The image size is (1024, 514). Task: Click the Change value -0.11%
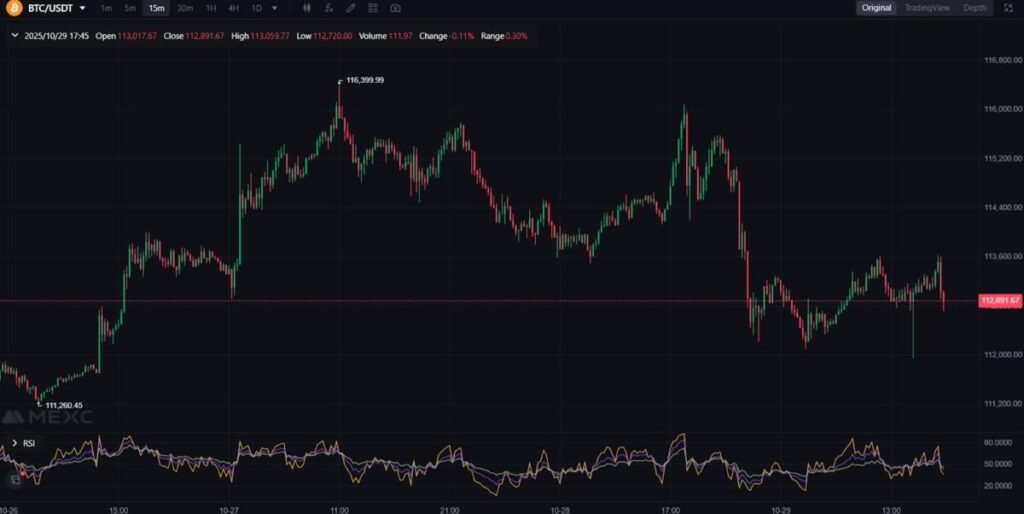click(462, 36)
